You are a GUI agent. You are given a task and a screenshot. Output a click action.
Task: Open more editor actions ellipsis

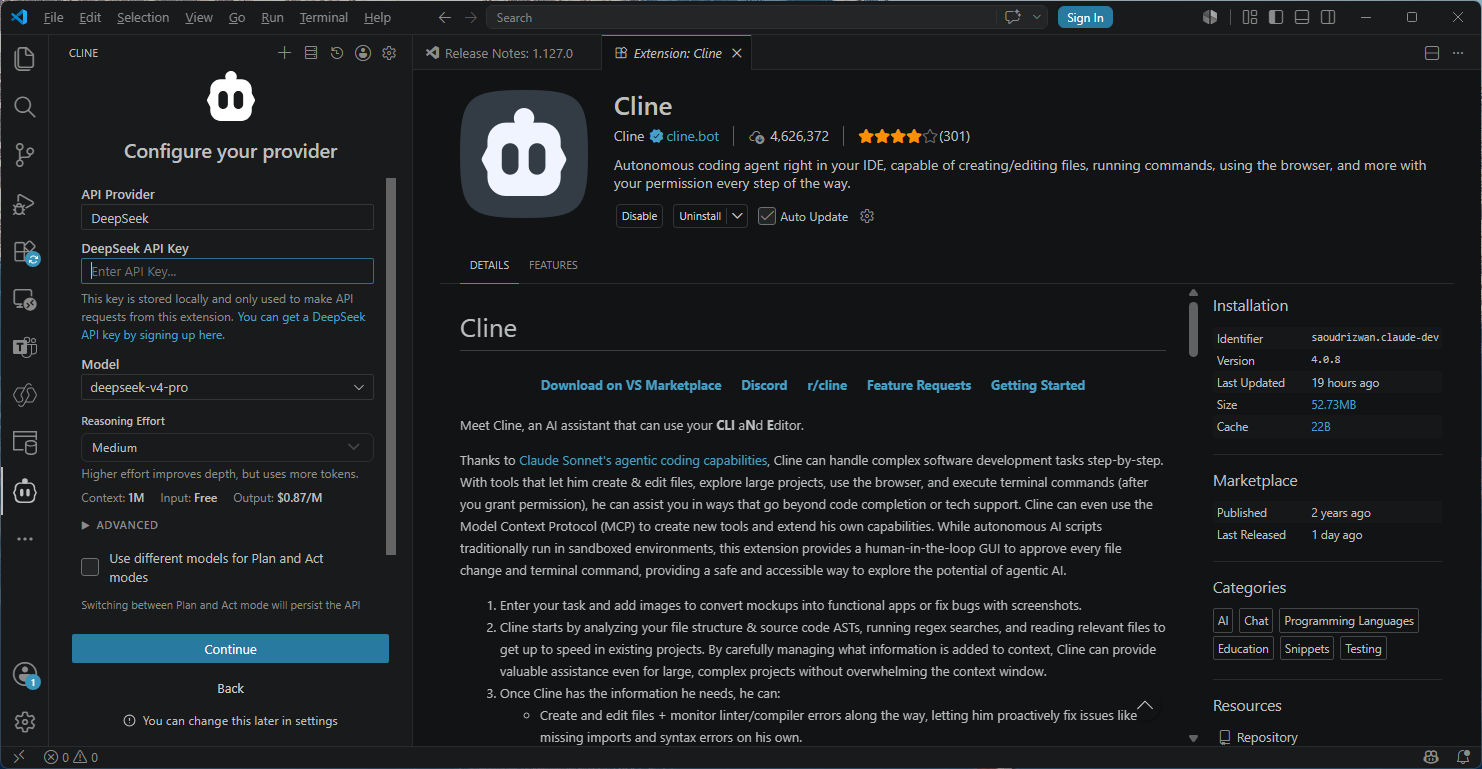[x=1459, y=53]
